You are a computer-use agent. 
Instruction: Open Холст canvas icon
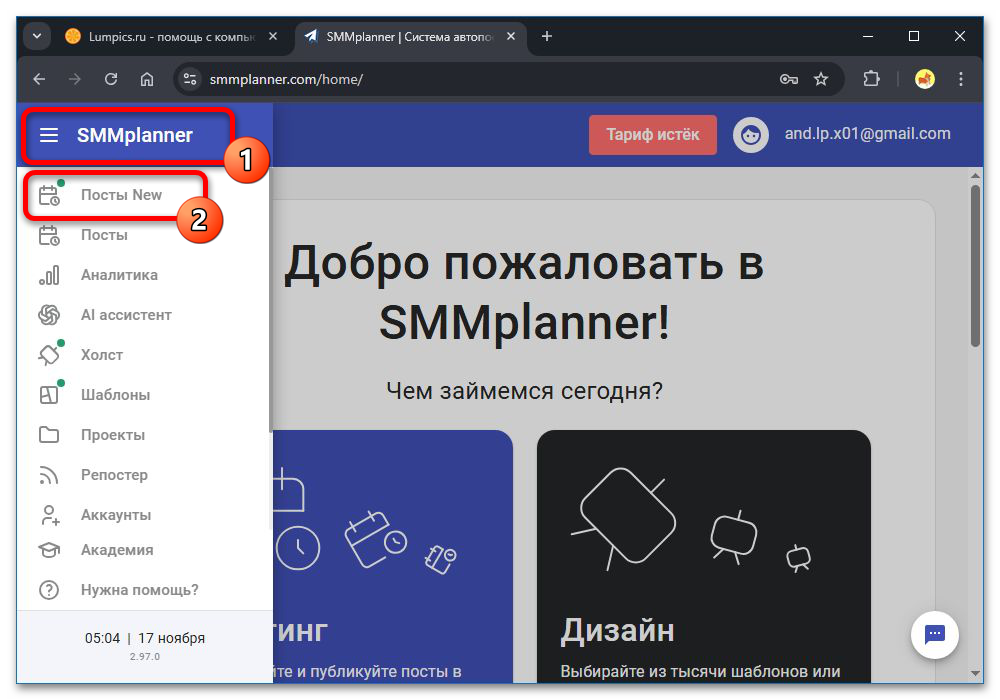49,355
